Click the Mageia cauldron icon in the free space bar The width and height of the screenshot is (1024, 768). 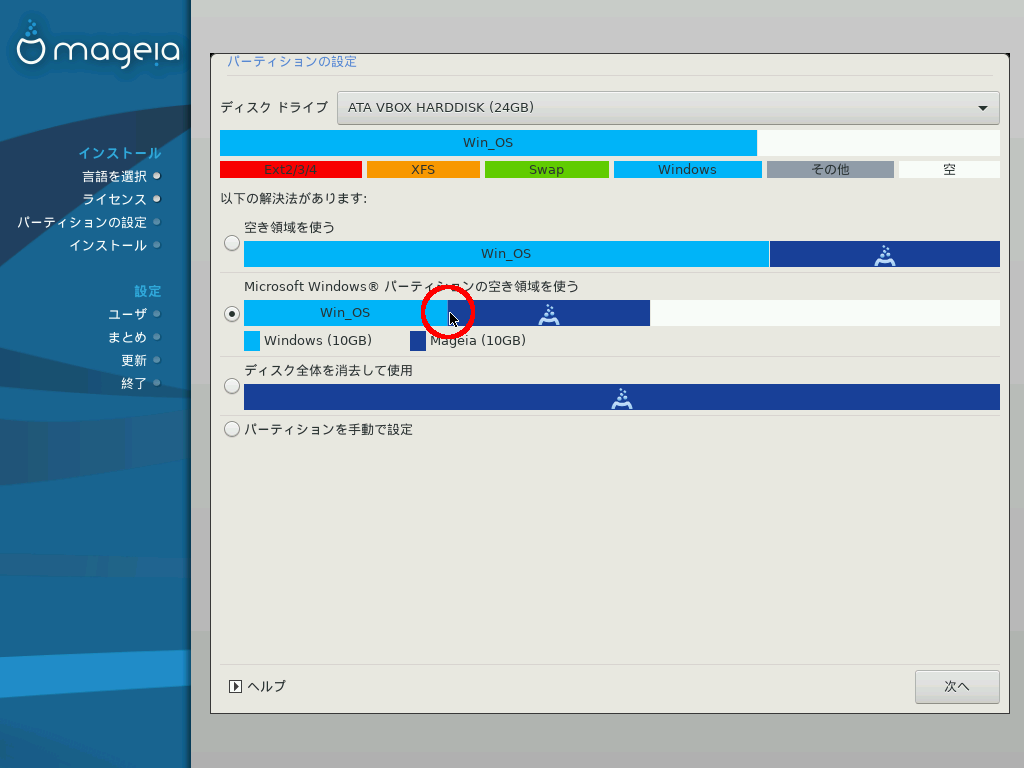[884, 255]
